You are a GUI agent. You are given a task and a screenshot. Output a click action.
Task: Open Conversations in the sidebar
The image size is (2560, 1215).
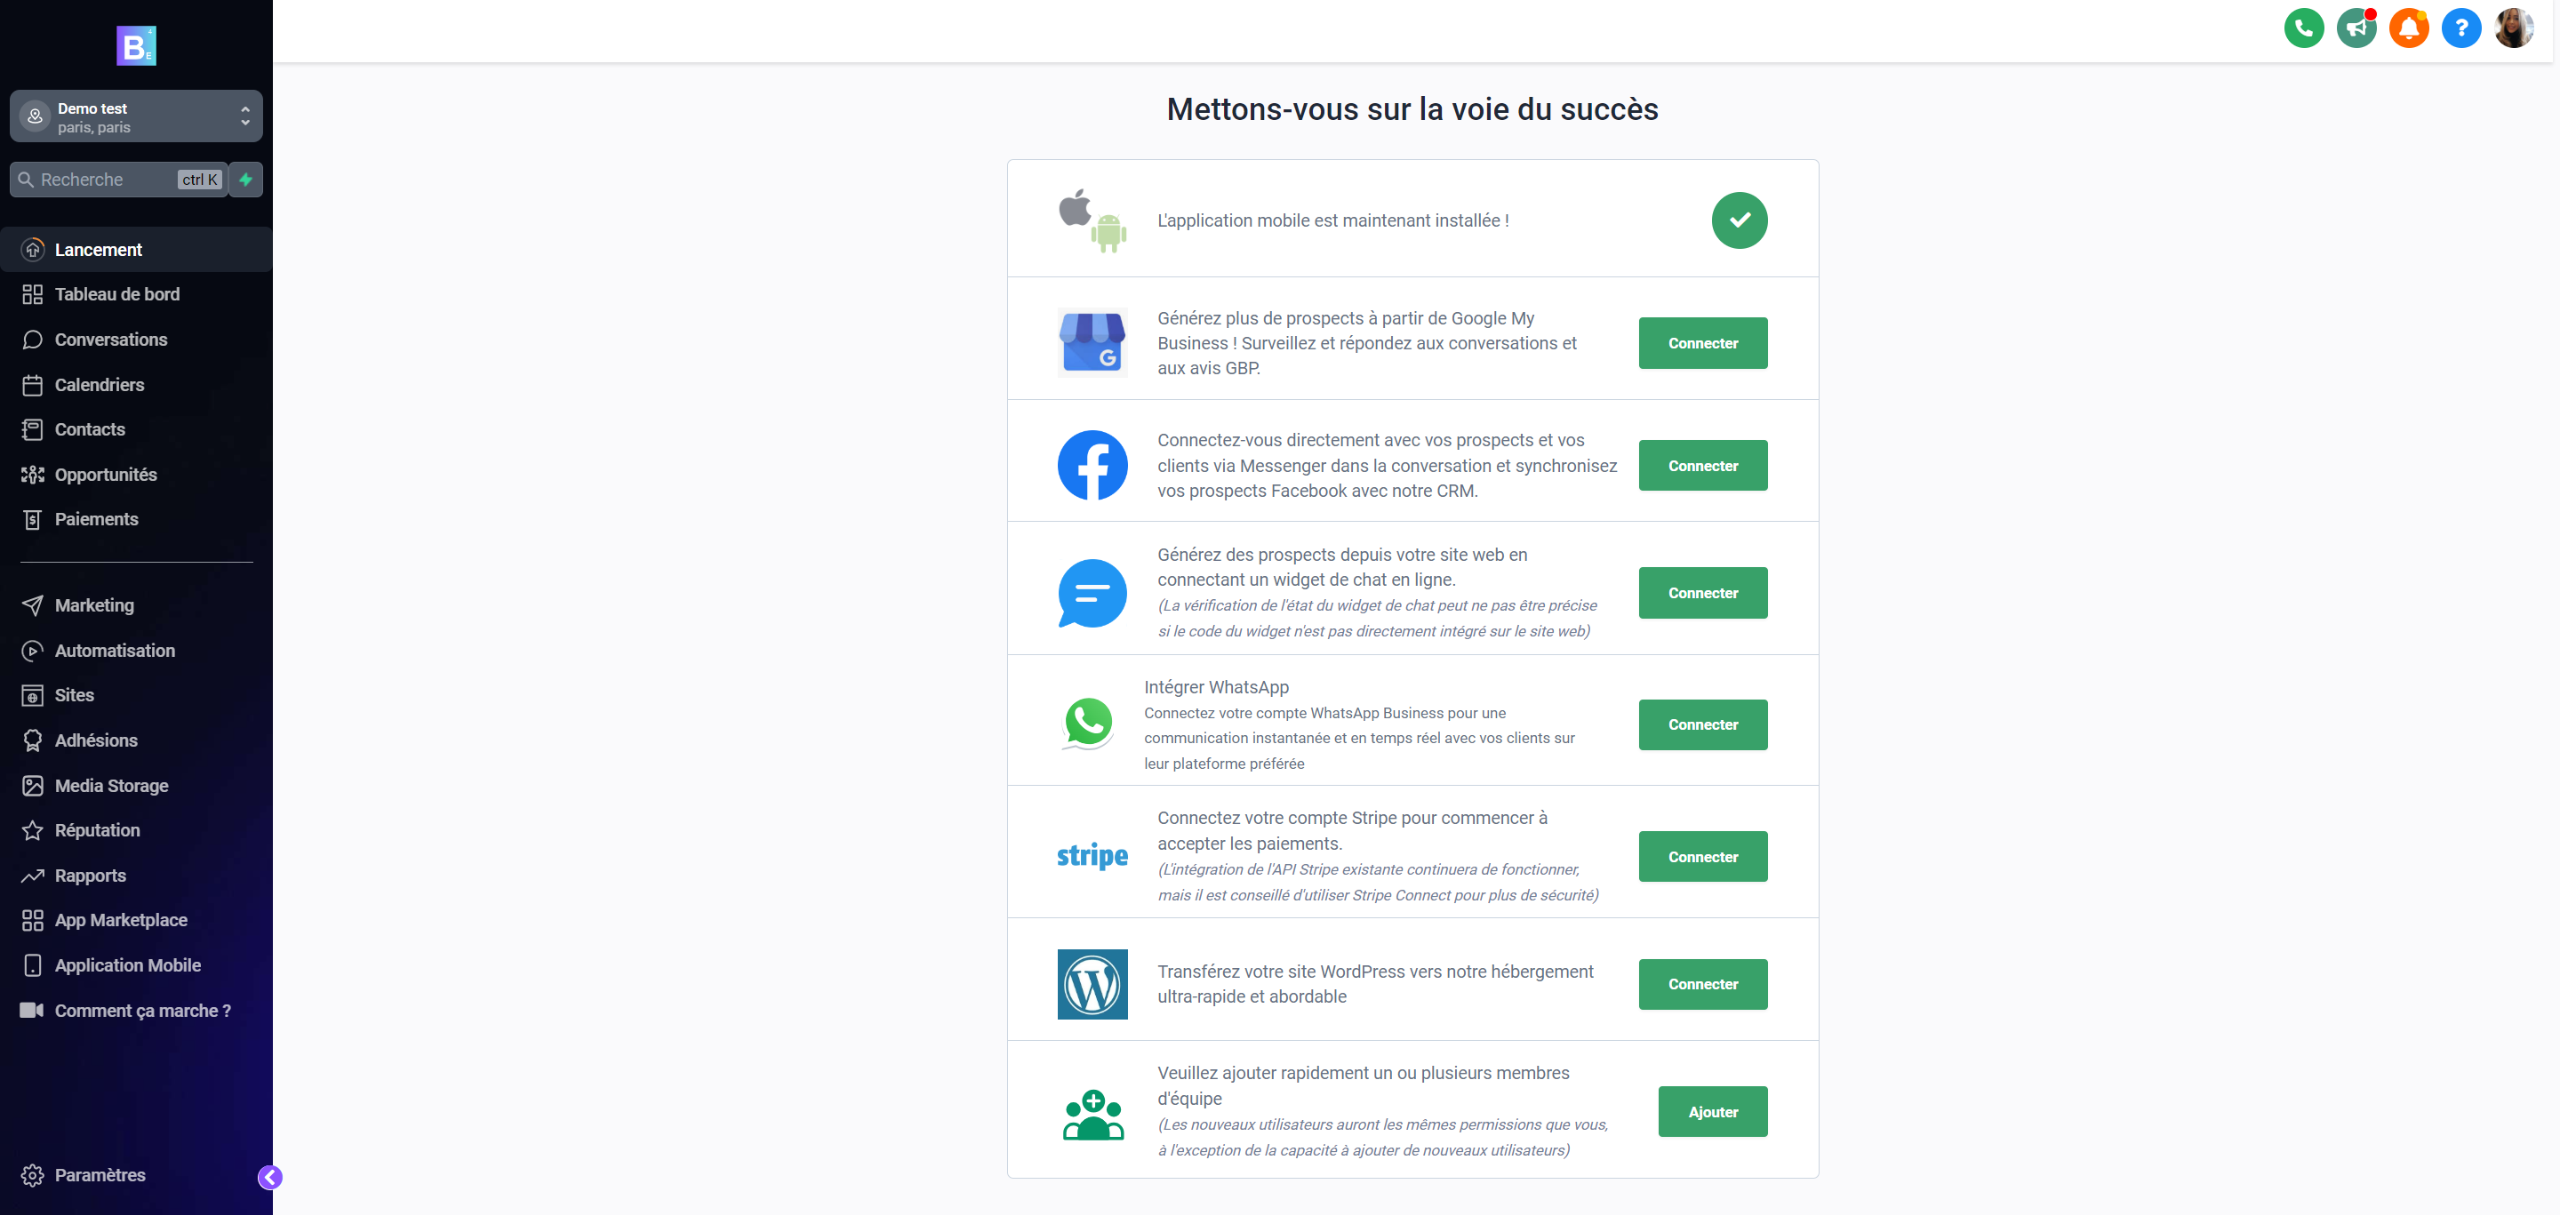coord(110,340)
